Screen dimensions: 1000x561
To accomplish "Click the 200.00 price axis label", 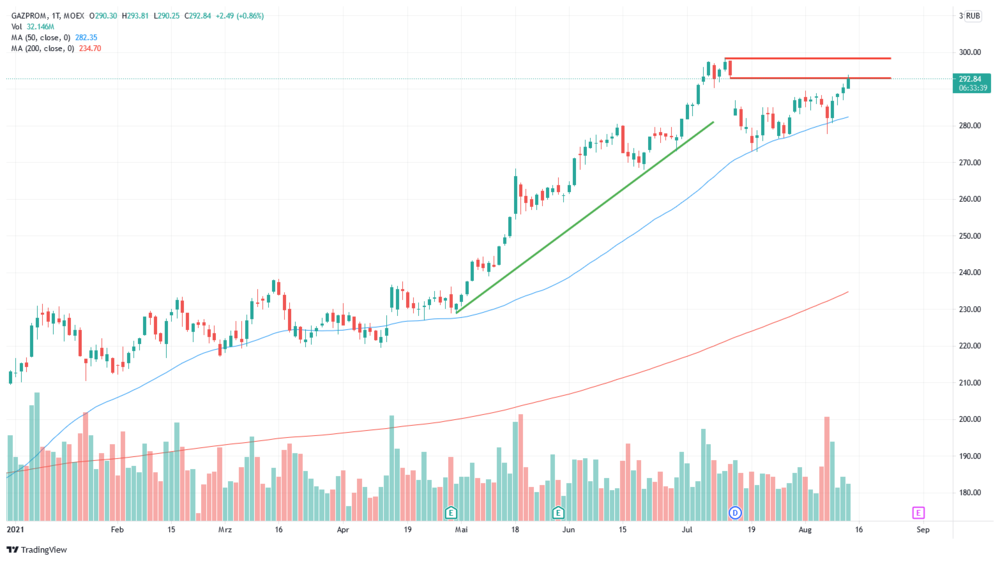I will (x=969, y=419).
